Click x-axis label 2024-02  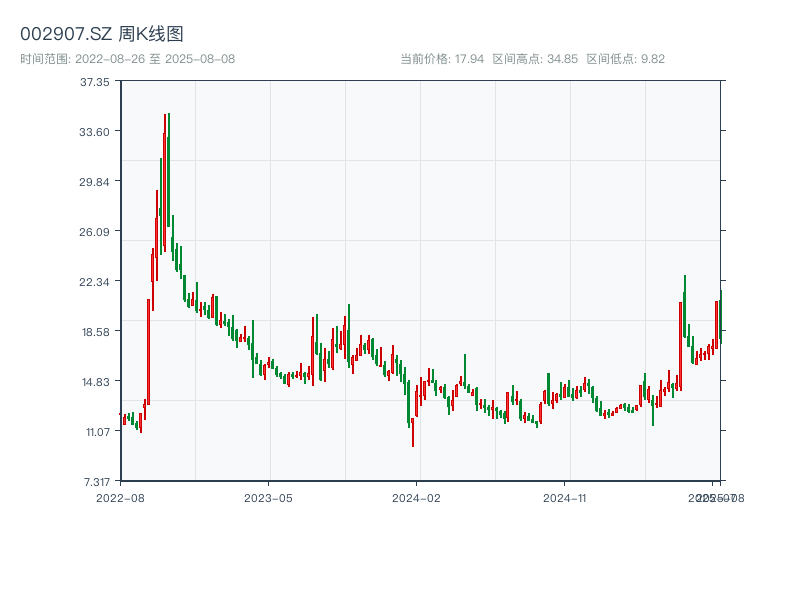(x=416, y=498)
